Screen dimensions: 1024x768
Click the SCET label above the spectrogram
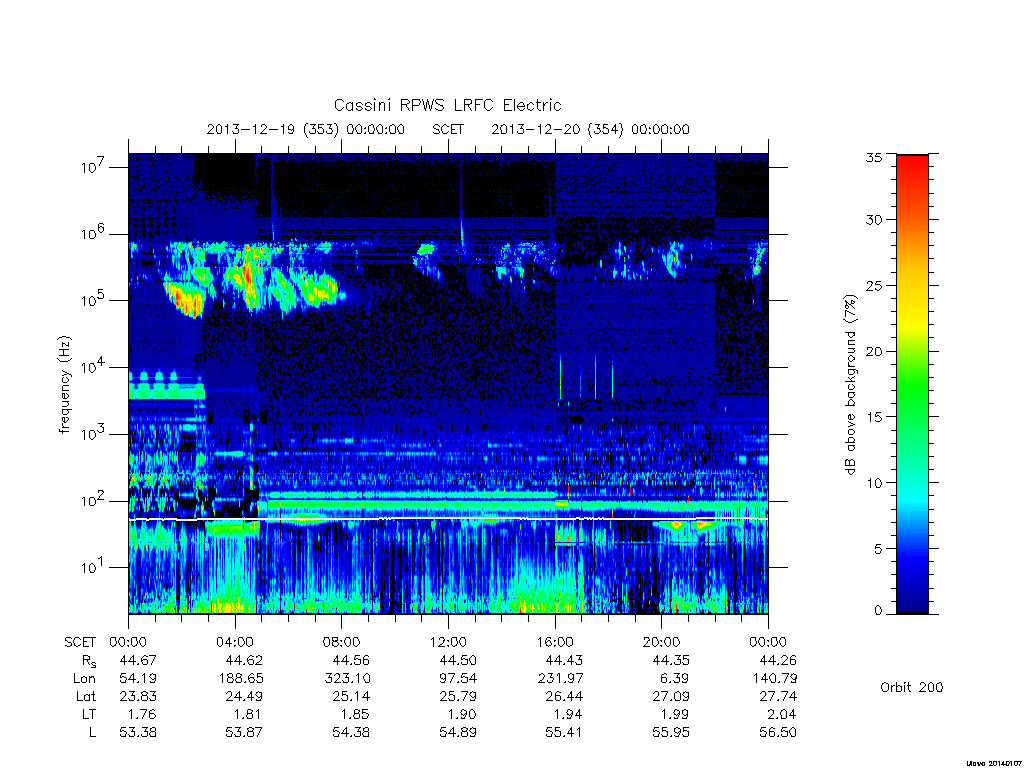(448, 129)
